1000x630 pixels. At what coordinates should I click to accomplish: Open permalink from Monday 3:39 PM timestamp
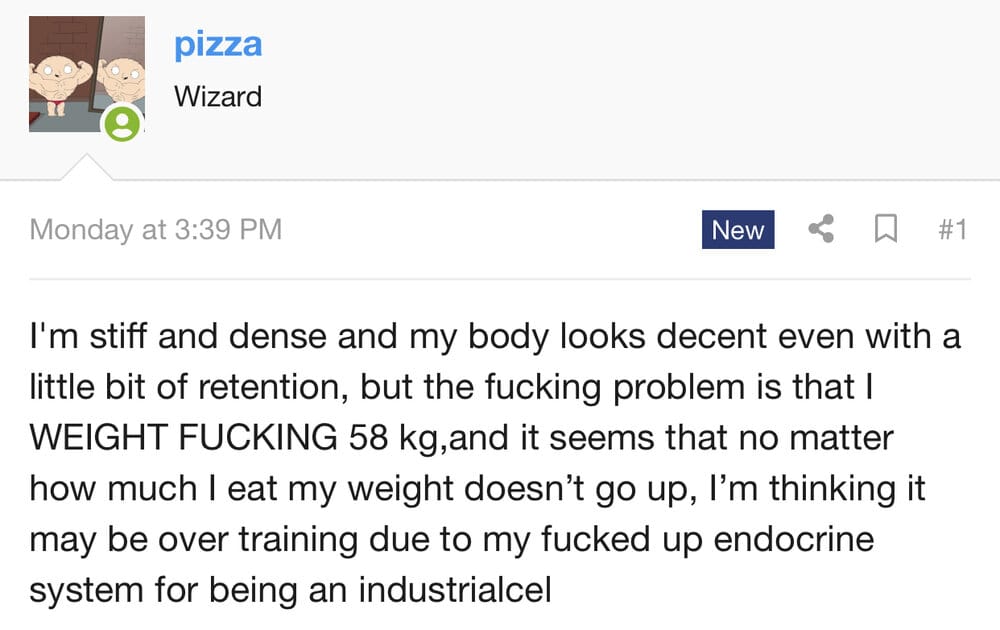(156, 230)
